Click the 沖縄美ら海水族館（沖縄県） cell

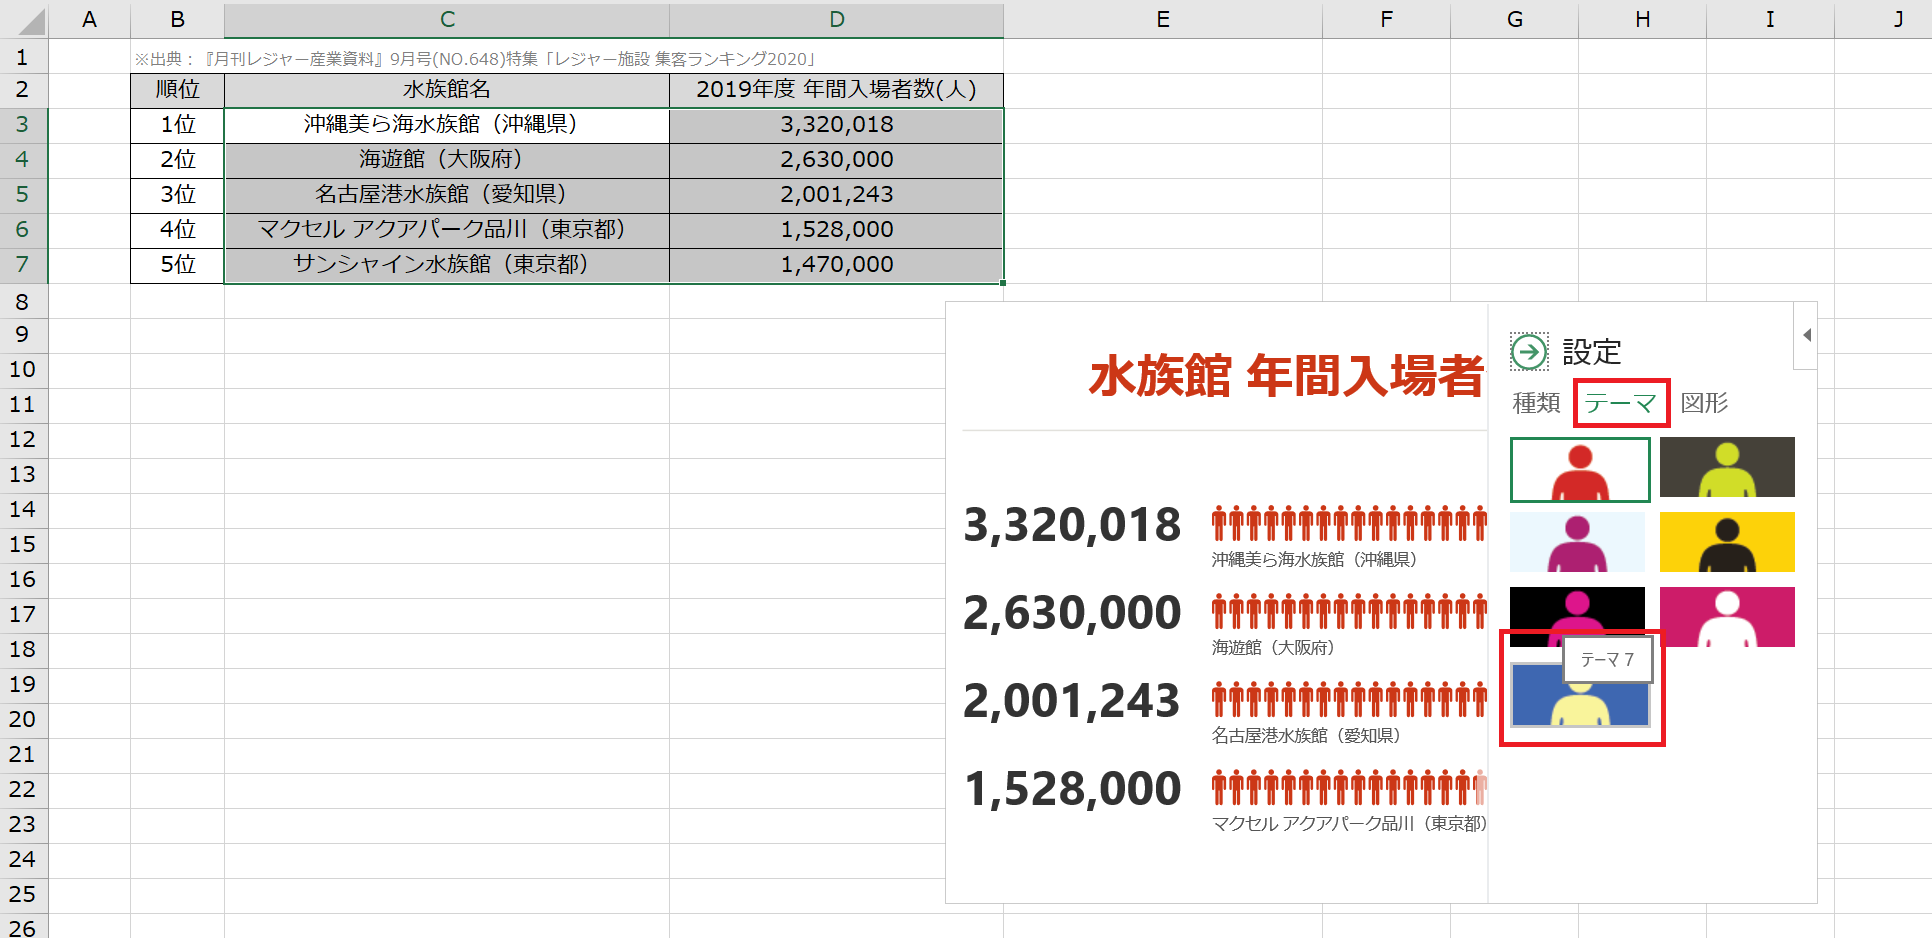[447, 125]
